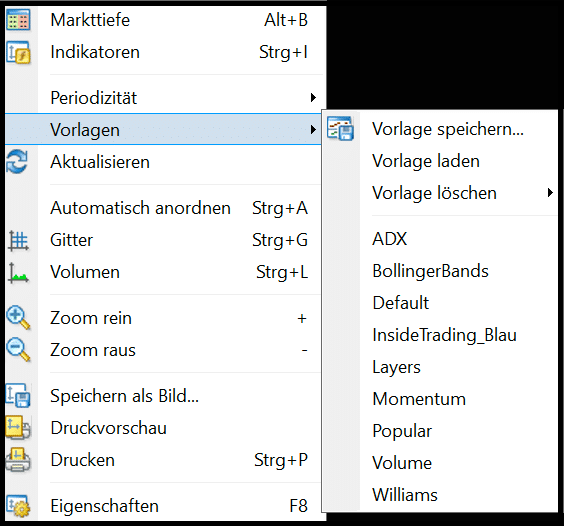Click the Zoom raus magnifier icon
This screenshot has height=526, width=564.
pyautogui.click(x=18, y=349)
